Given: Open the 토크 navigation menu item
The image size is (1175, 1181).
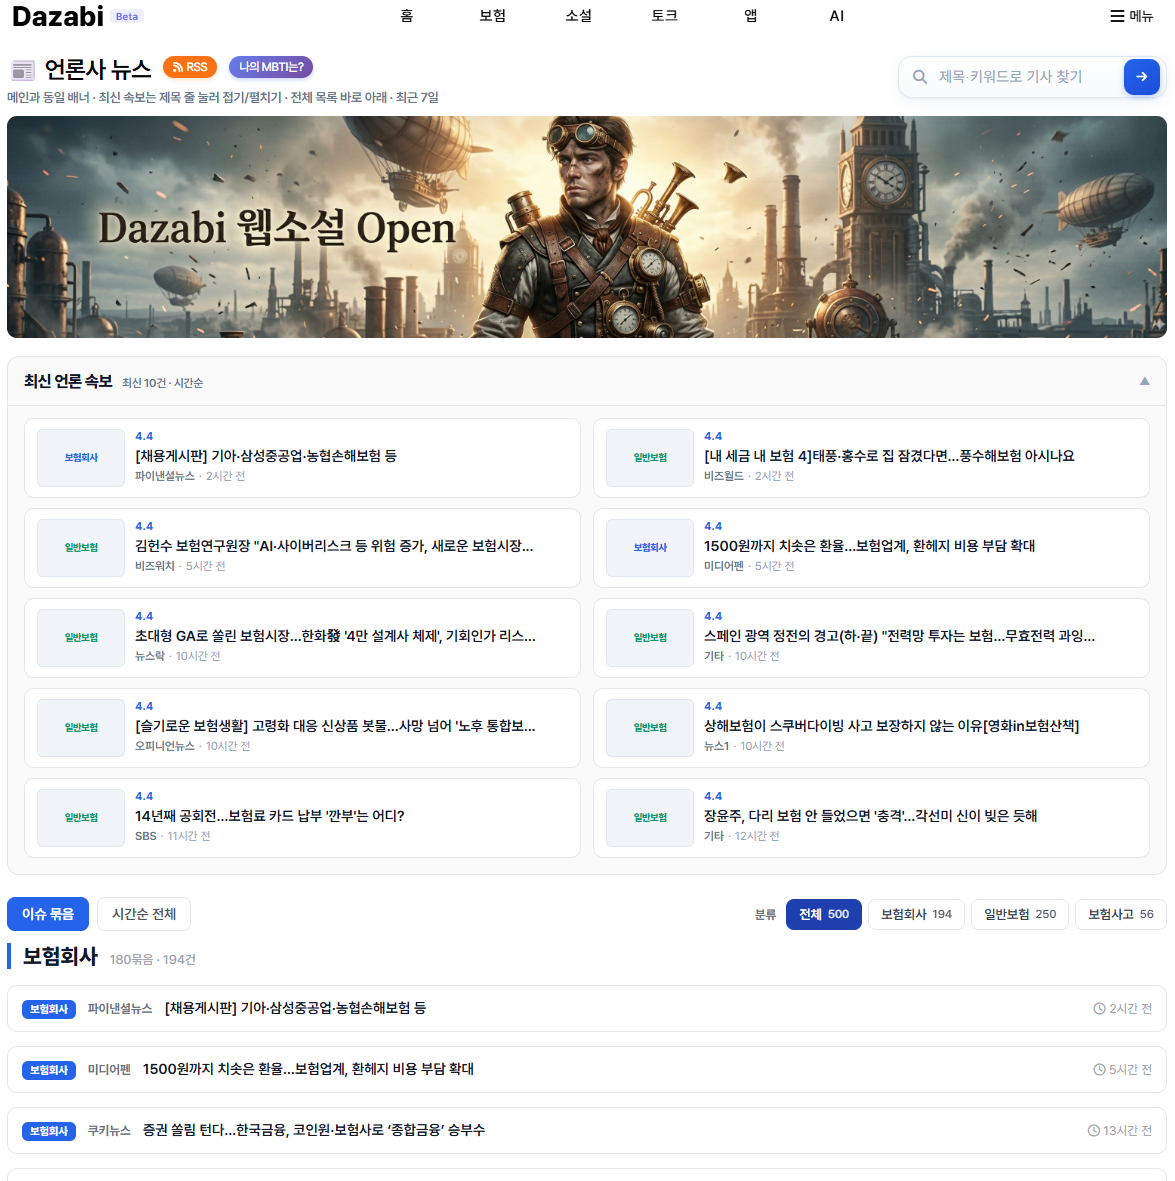Looking at the screenshot, I should click(x=664, y=16).
